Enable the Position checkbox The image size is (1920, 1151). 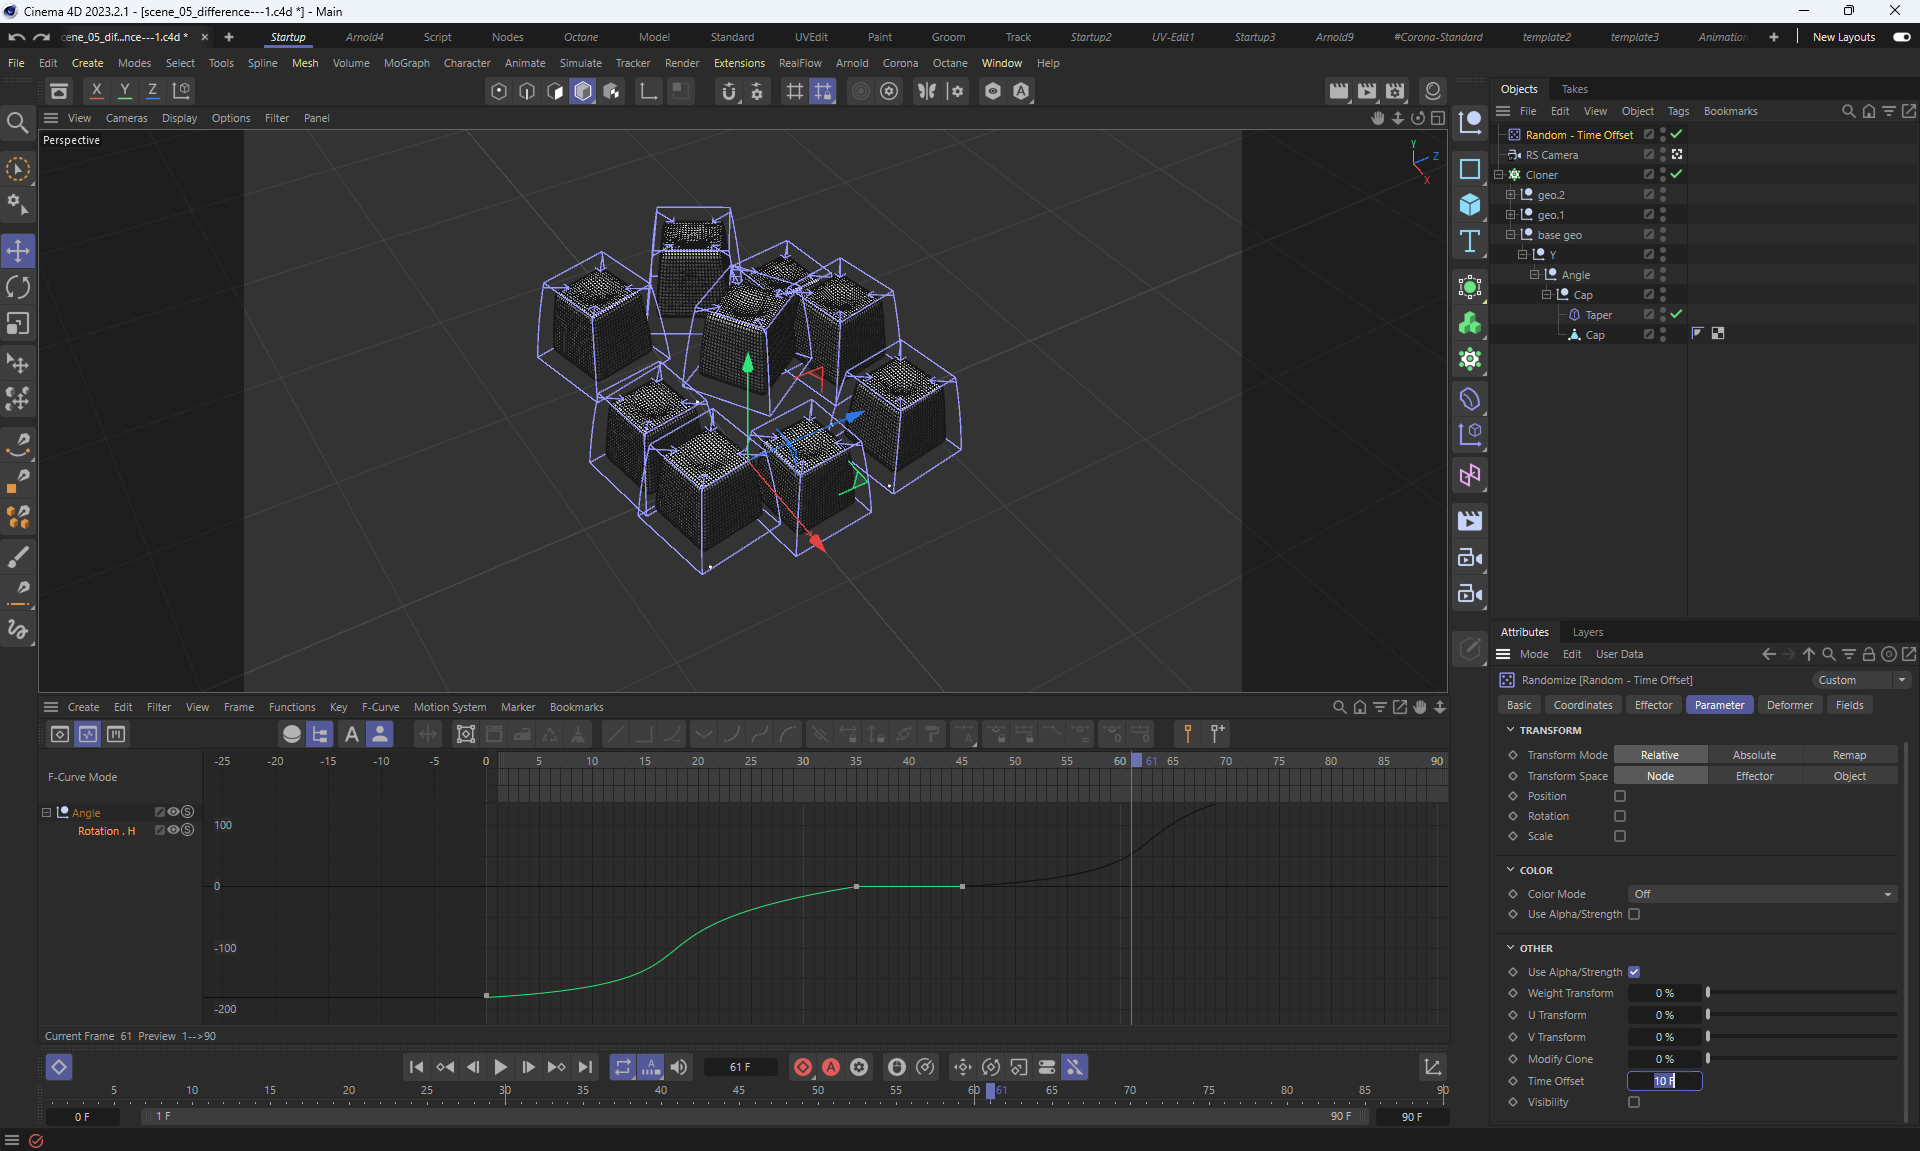click(1620, 796)
